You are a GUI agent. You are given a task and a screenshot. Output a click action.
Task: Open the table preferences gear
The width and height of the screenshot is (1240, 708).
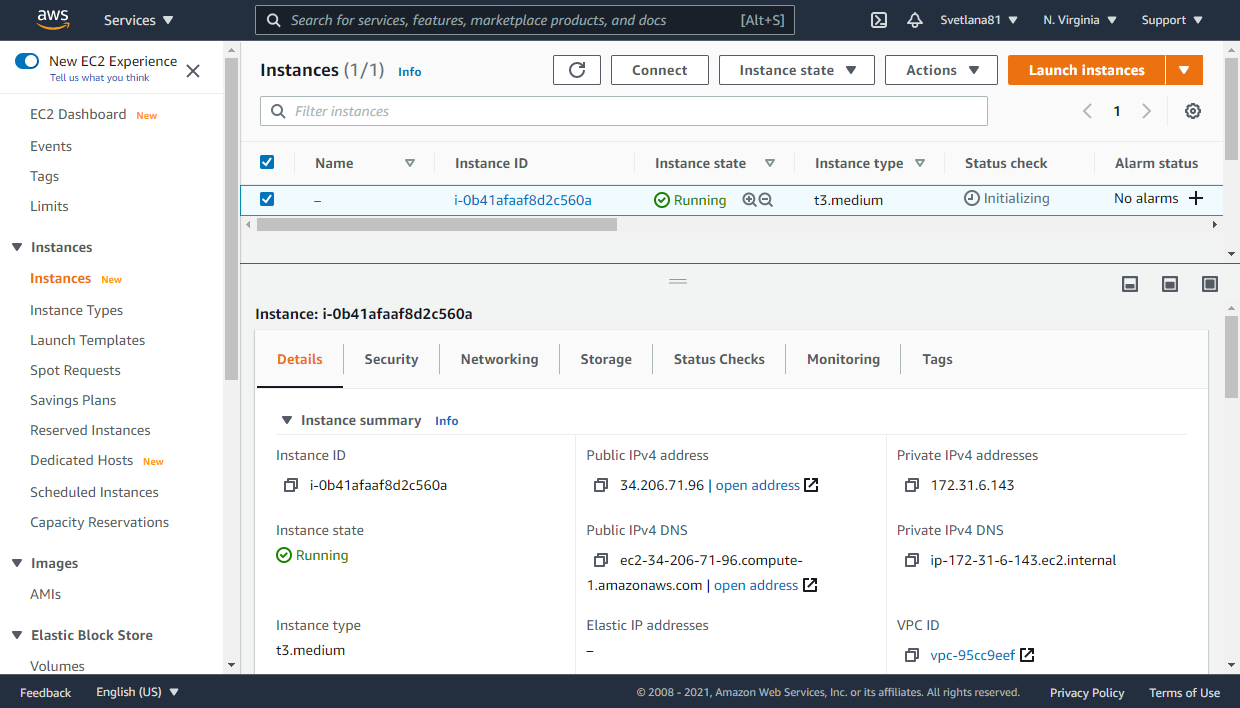pyautogui.click(x=1192, y=111)
